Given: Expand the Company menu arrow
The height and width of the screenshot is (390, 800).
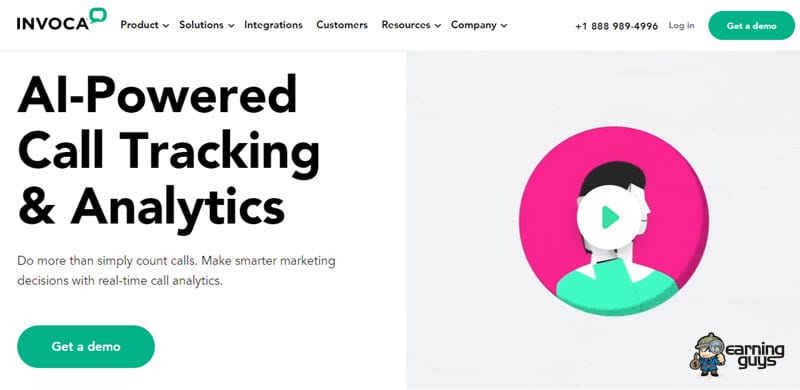Looking at the screenshot, I should point(504,26).
